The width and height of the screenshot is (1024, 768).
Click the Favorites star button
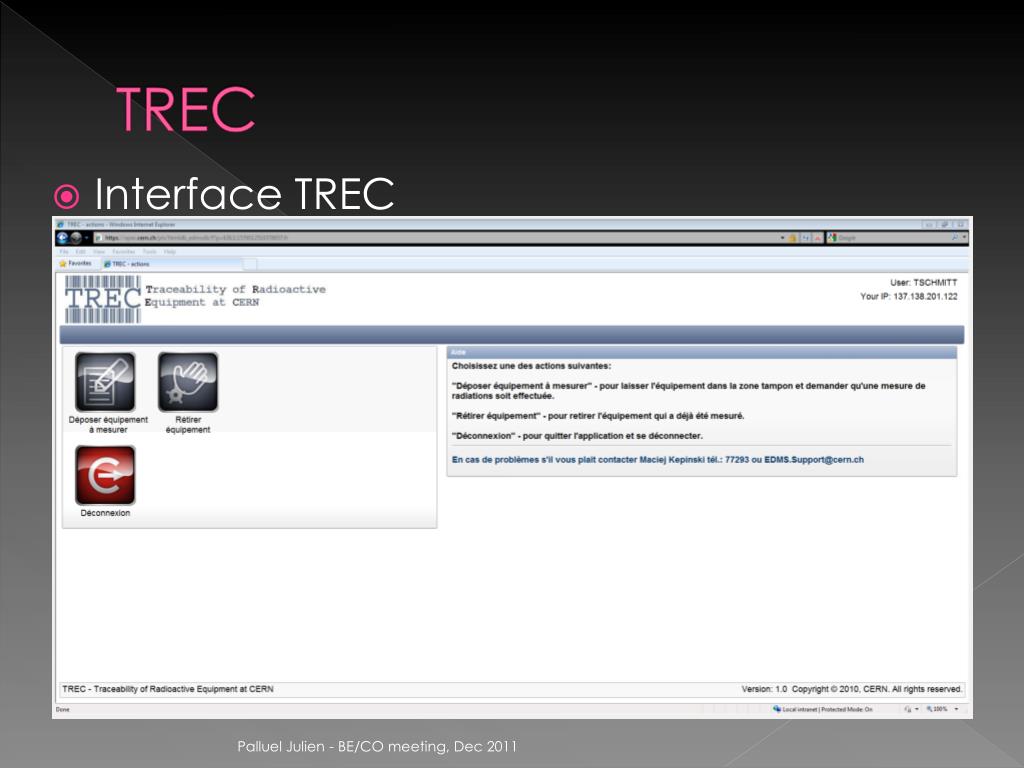(75, 264)
